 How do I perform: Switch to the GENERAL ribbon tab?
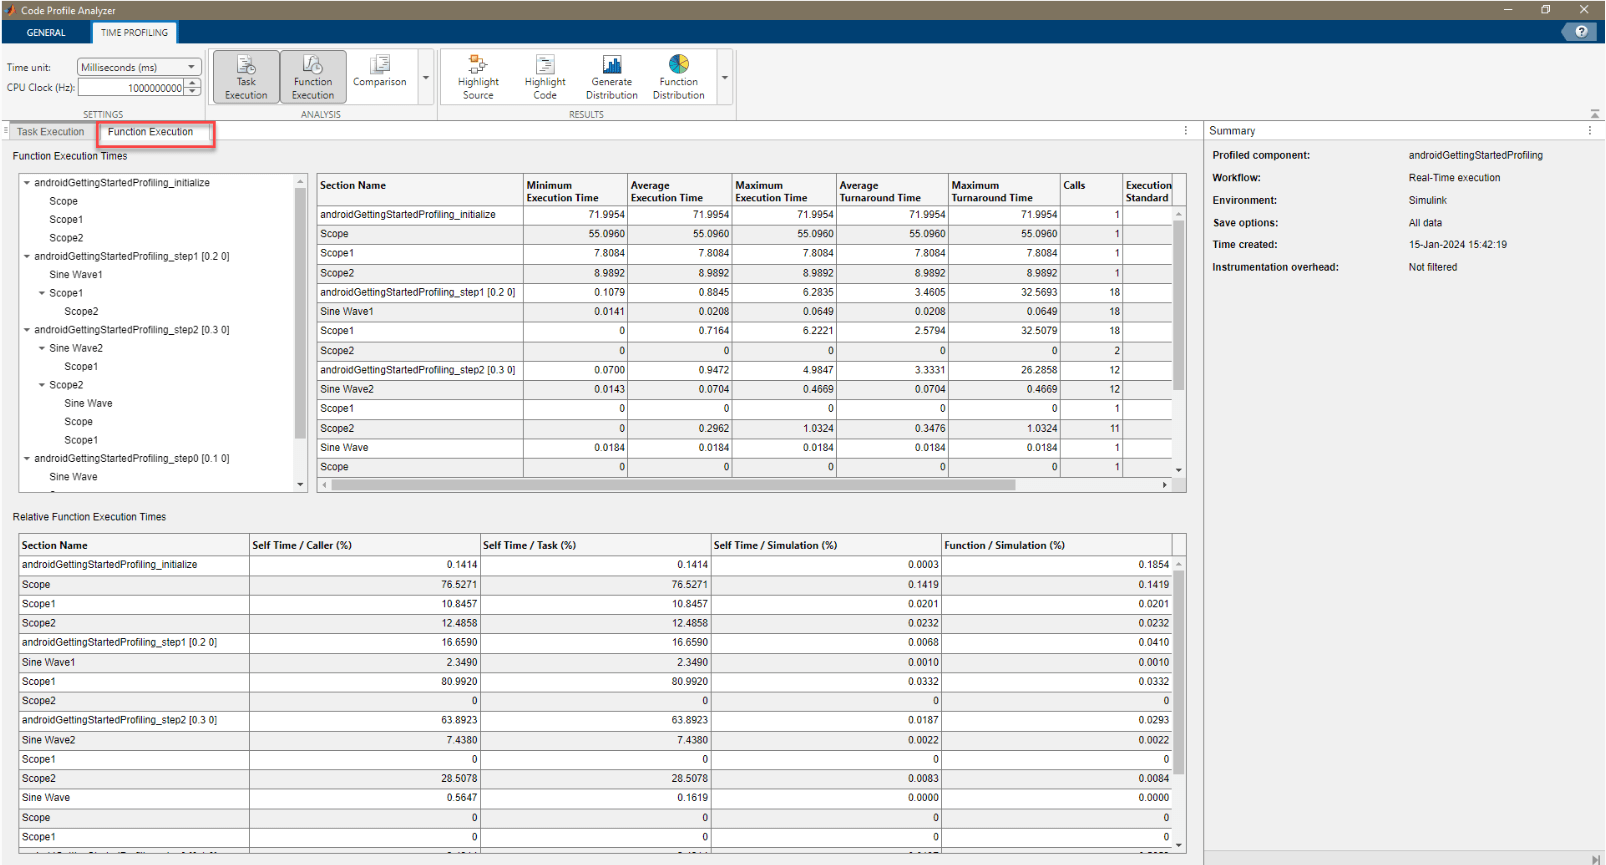(46, 33)
